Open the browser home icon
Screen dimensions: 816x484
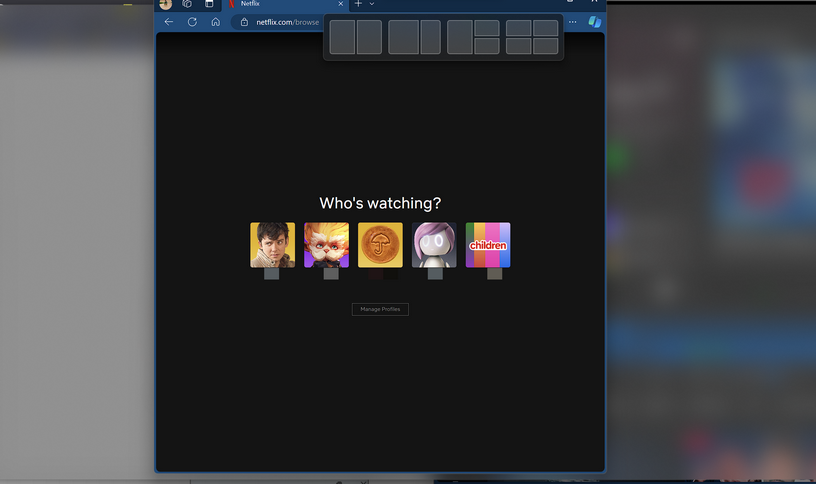215,22
